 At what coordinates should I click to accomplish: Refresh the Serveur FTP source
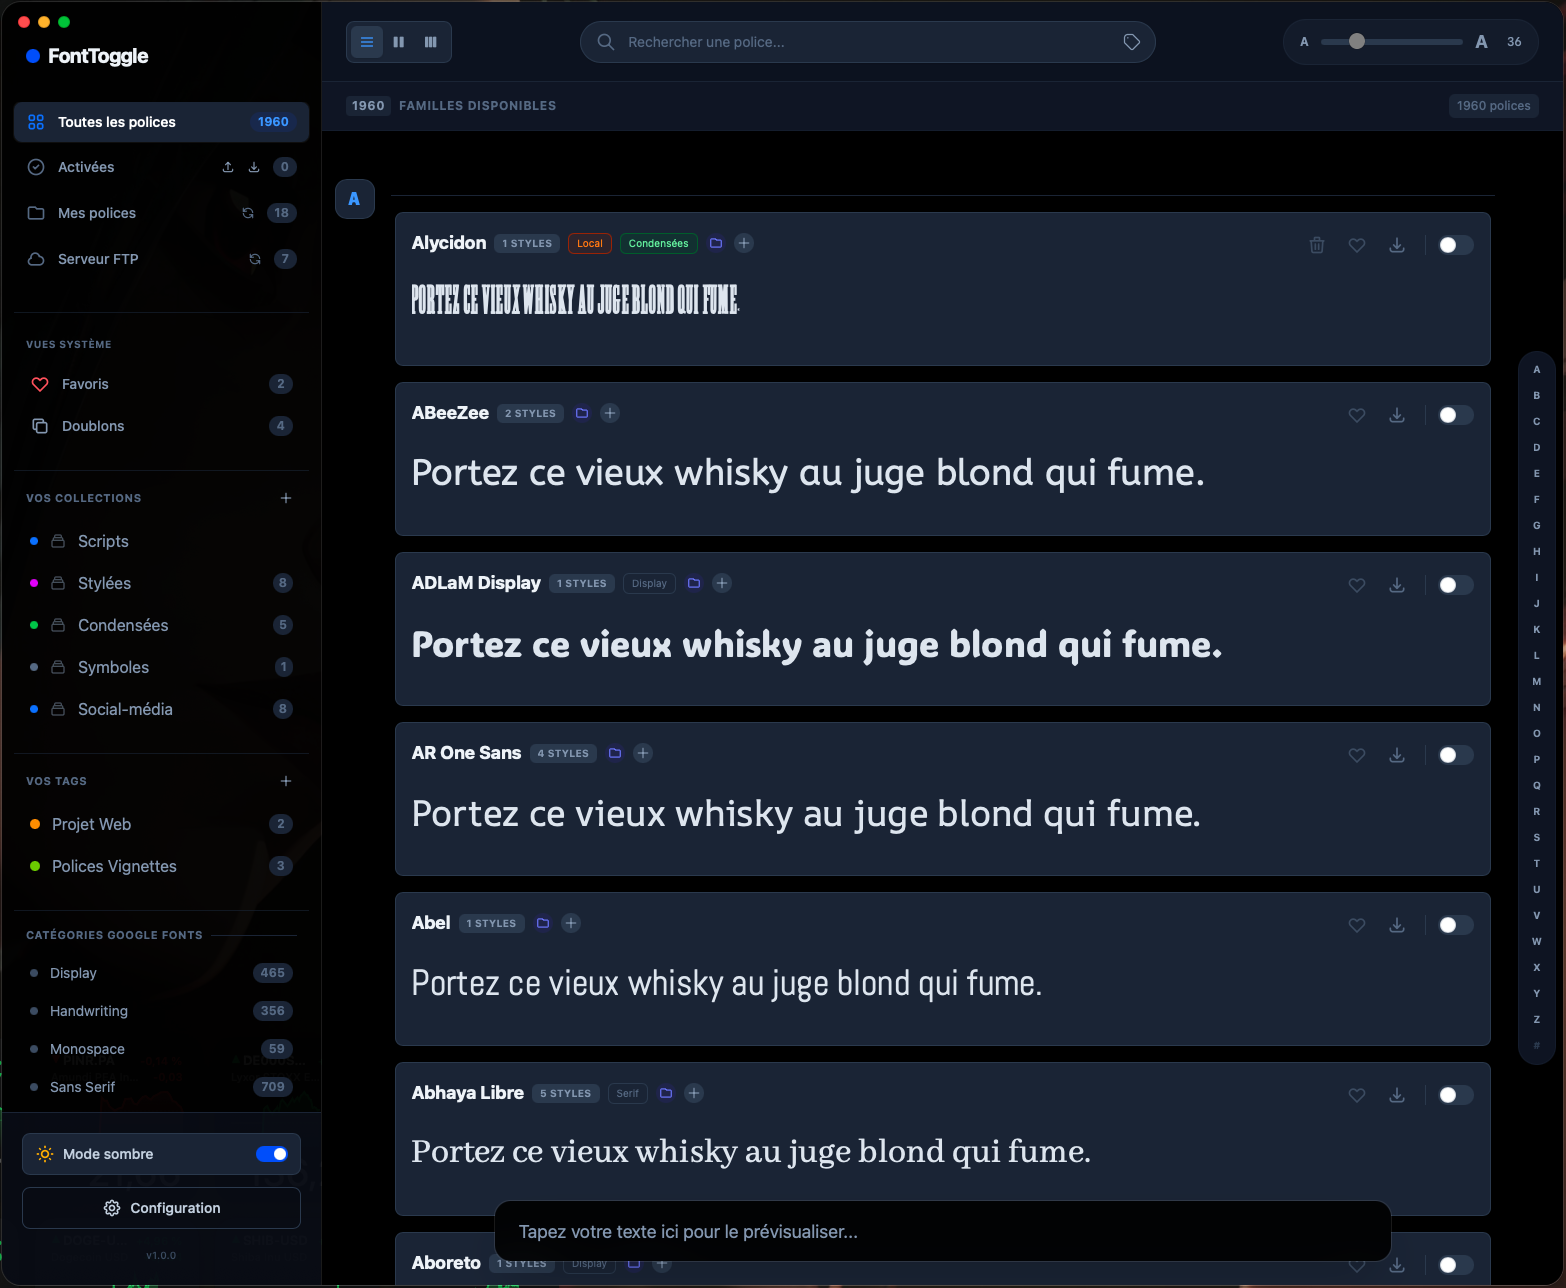click(255, 259)
